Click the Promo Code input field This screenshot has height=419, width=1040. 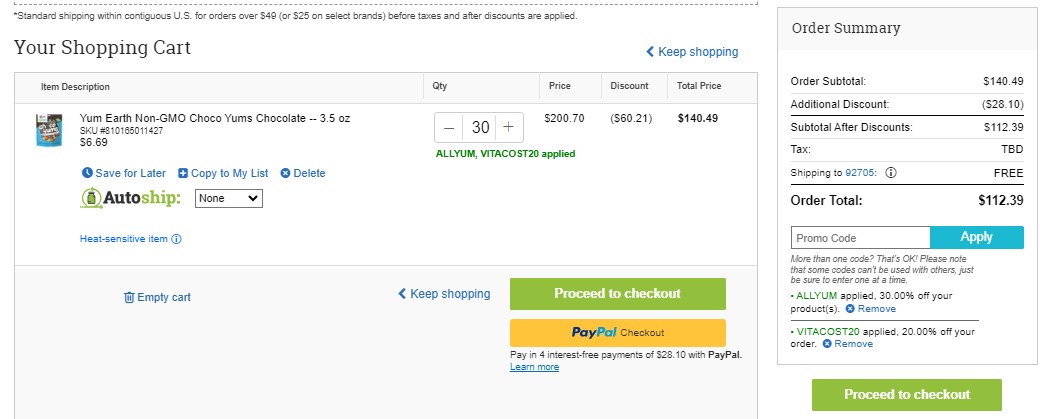[860, 238]
